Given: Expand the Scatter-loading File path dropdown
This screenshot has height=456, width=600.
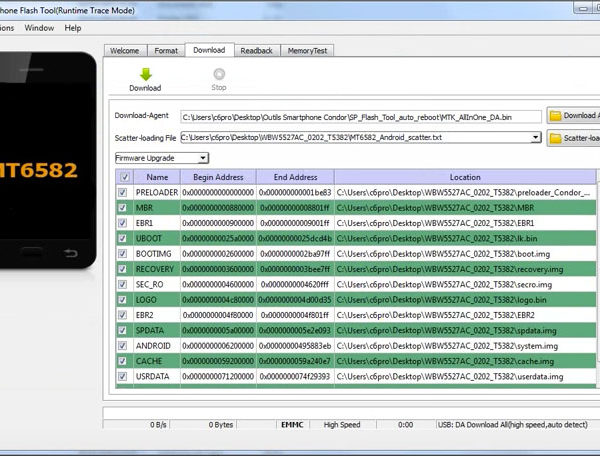Looking at the screenshot, I should coord(535,137).
